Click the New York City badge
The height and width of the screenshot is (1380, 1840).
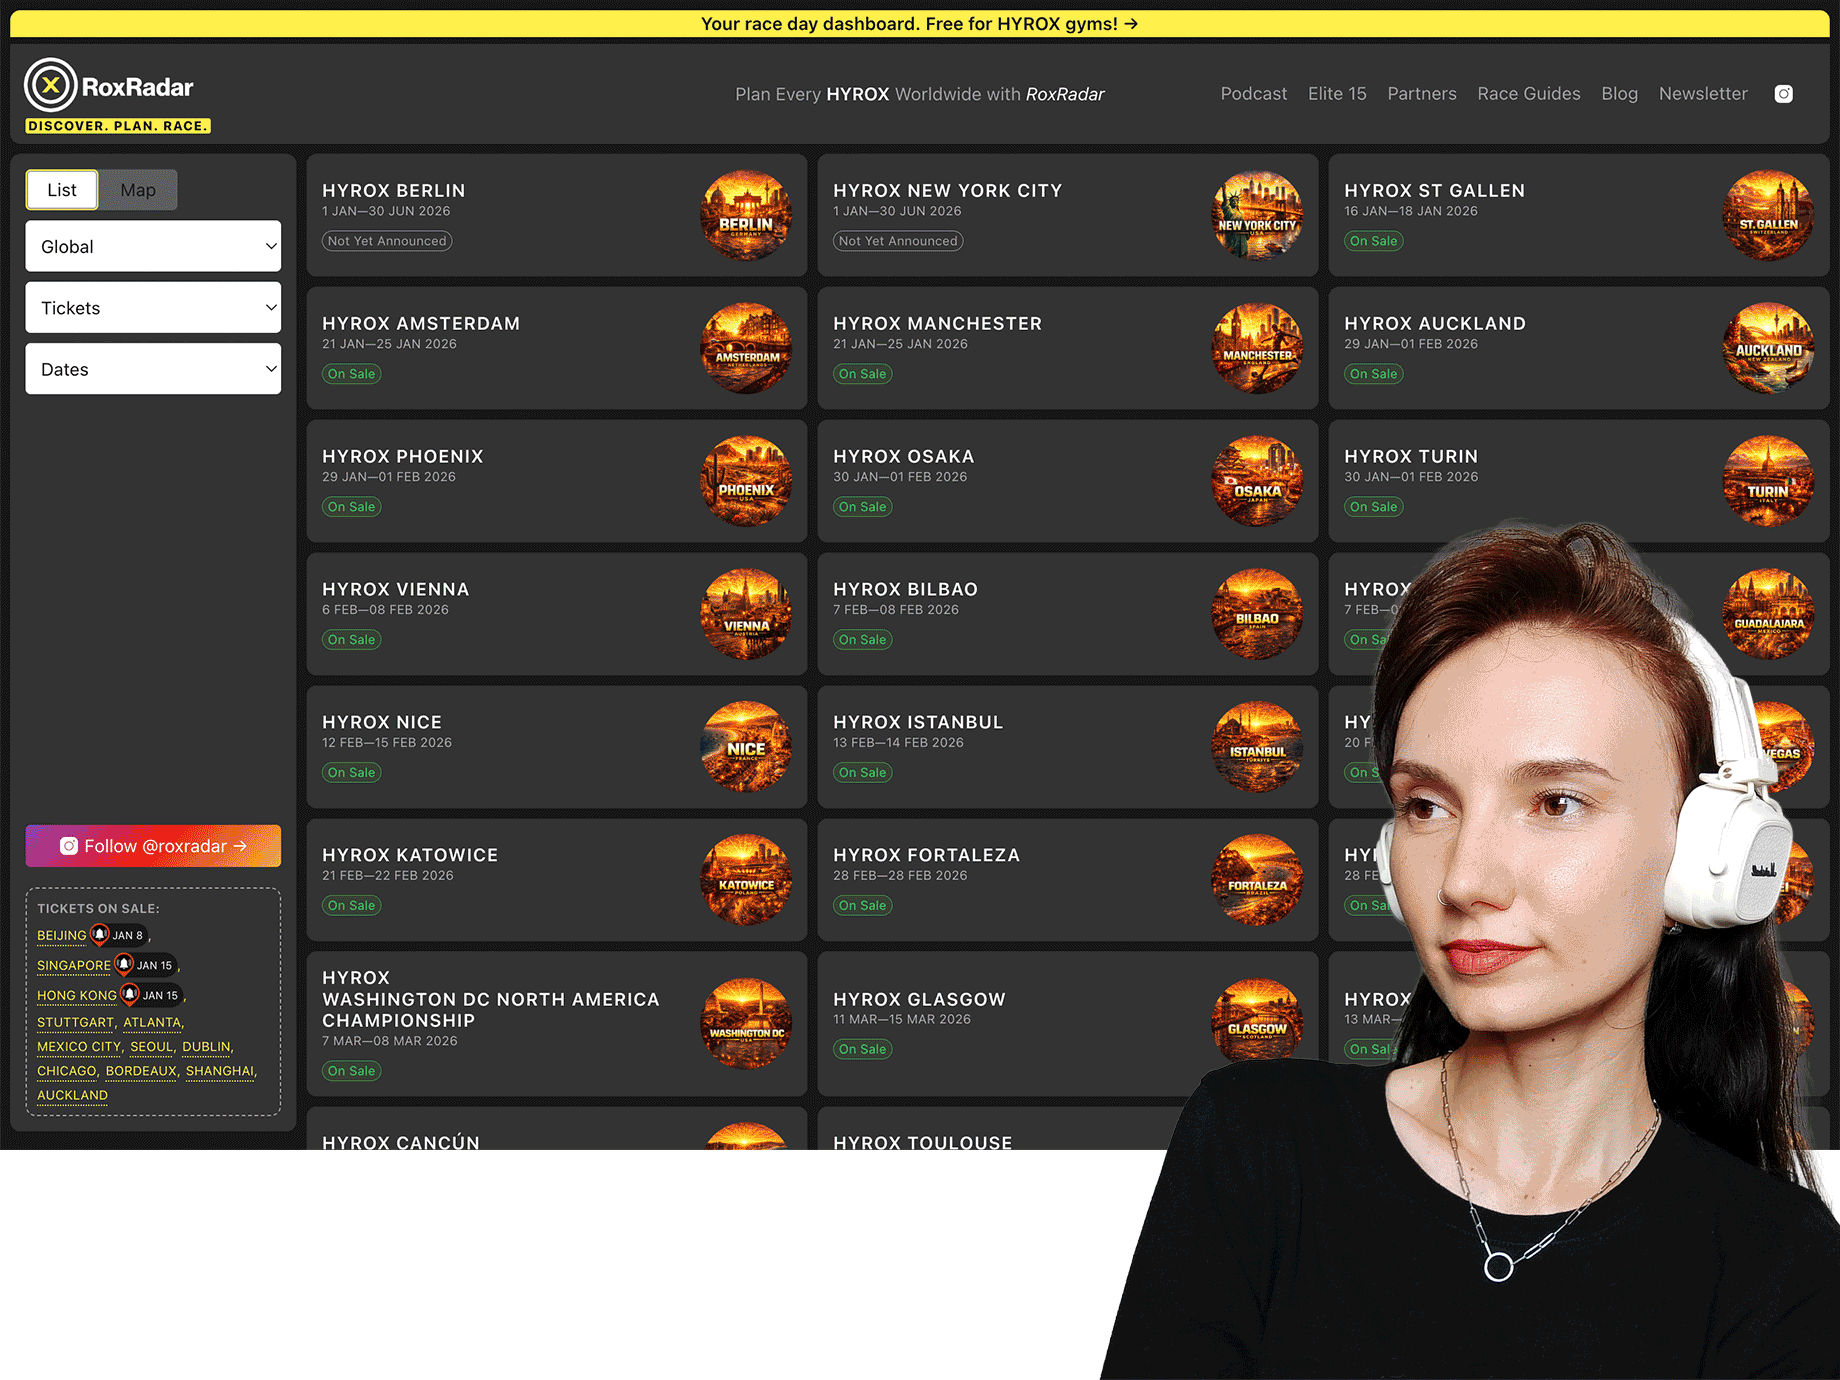pos(1257,216)
